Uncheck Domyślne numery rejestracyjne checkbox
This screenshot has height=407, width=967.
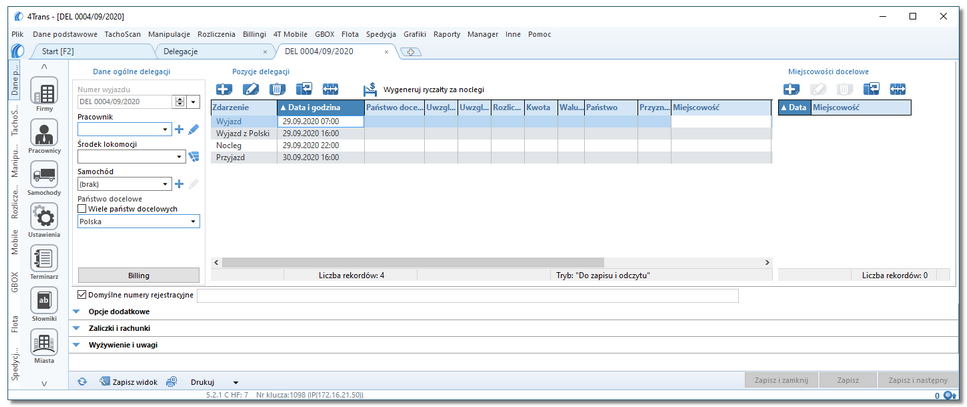82,295
